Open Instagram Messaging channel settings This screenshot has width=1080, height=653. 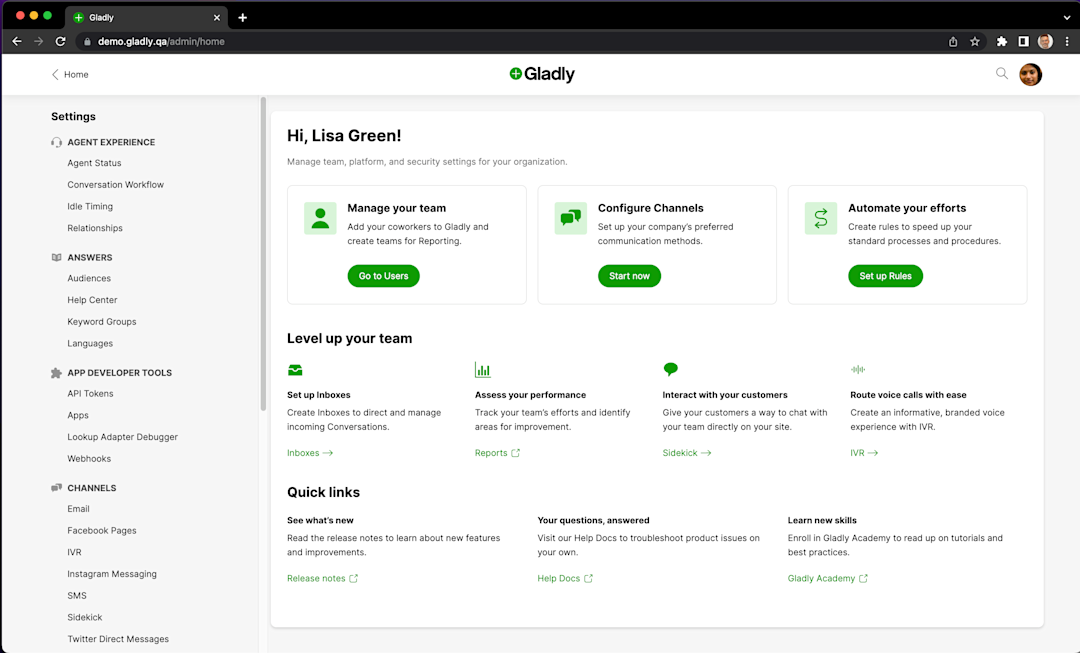(x=112, y=574)
